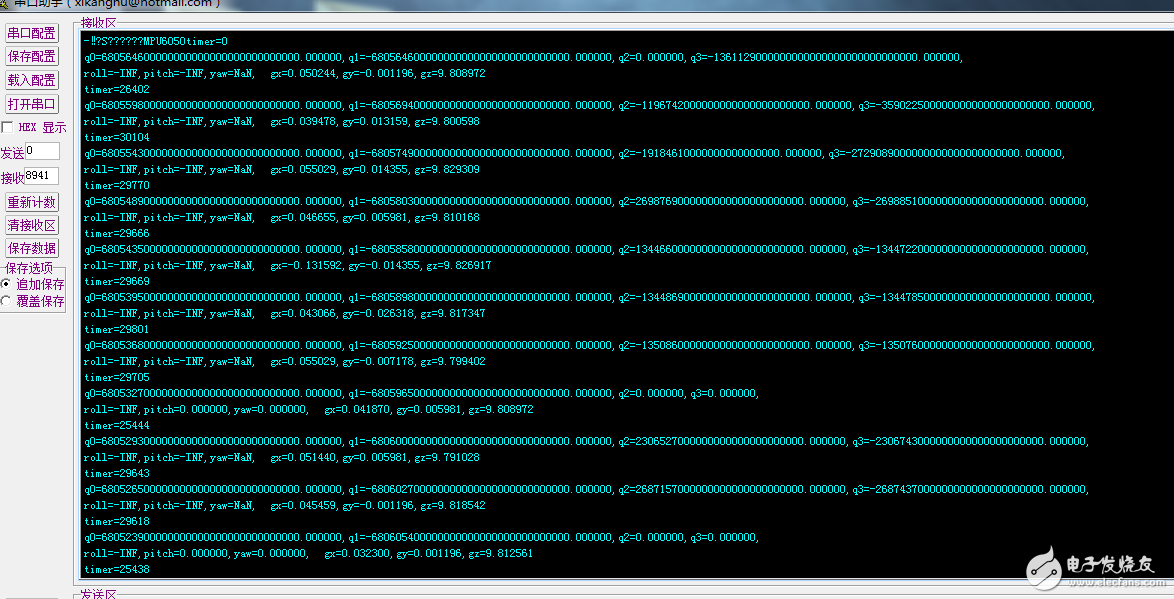Click the 保存选项 group label
Image resolution: width=1174 pixels, height=599 pixels.
click(x=30, y=268)
